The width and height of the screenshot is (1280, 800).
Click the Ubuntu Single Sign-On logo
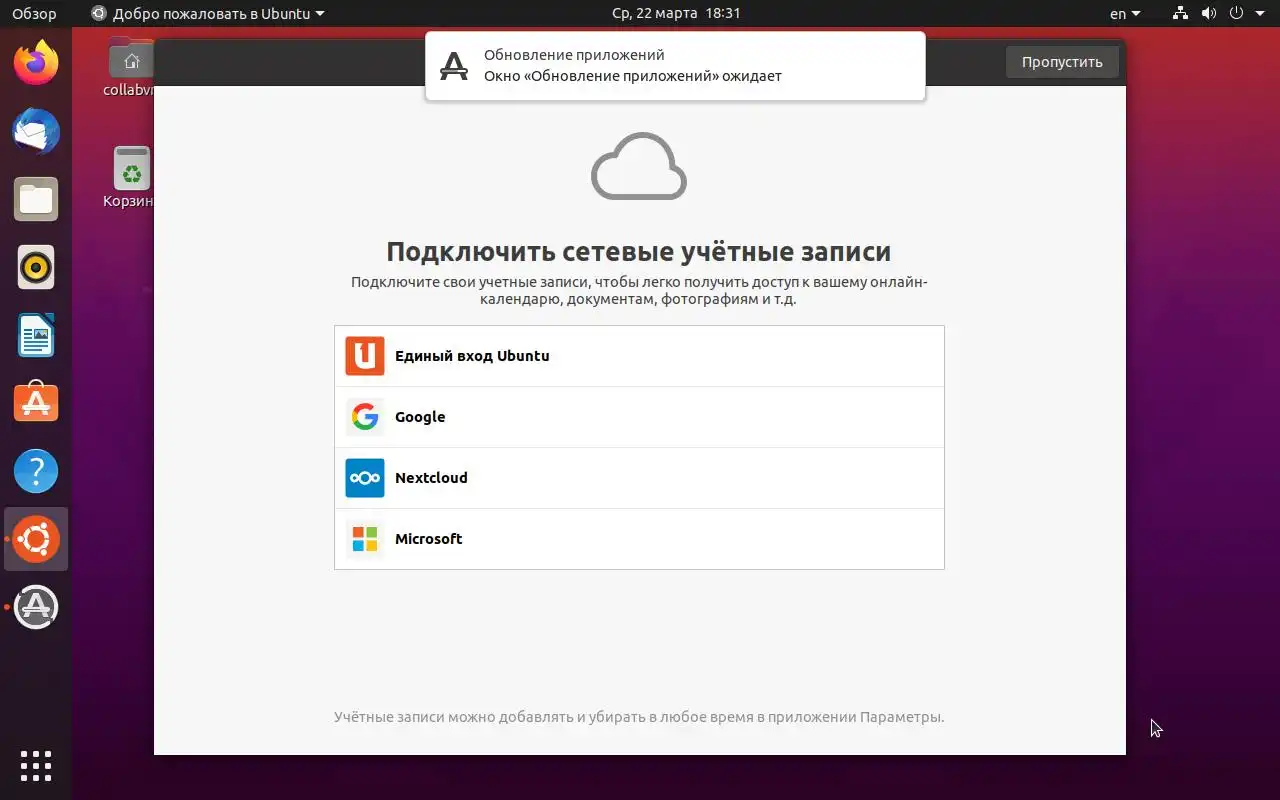coord(365,356)
